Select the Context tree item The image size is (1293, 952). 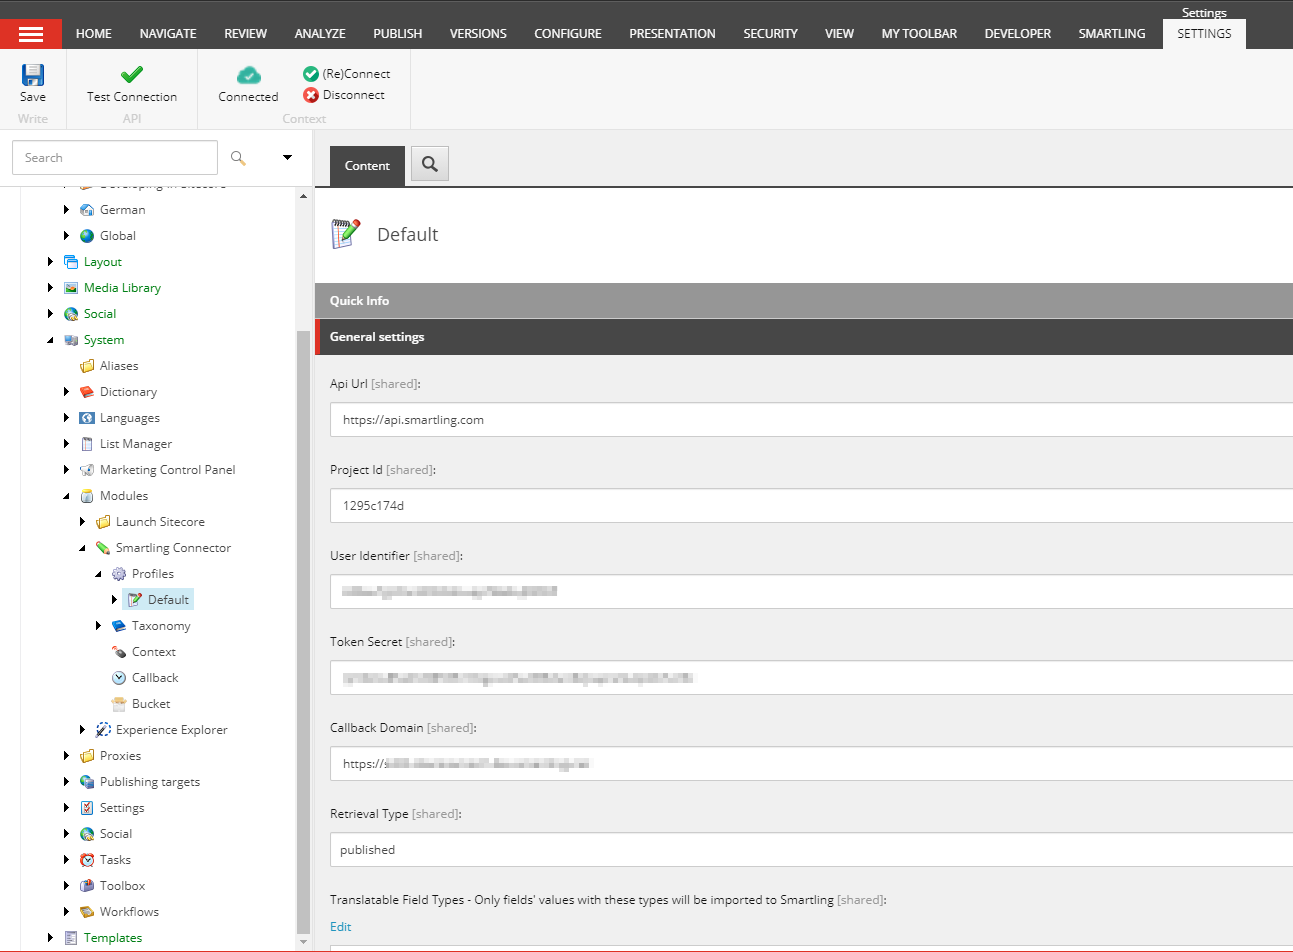[154, 652]
